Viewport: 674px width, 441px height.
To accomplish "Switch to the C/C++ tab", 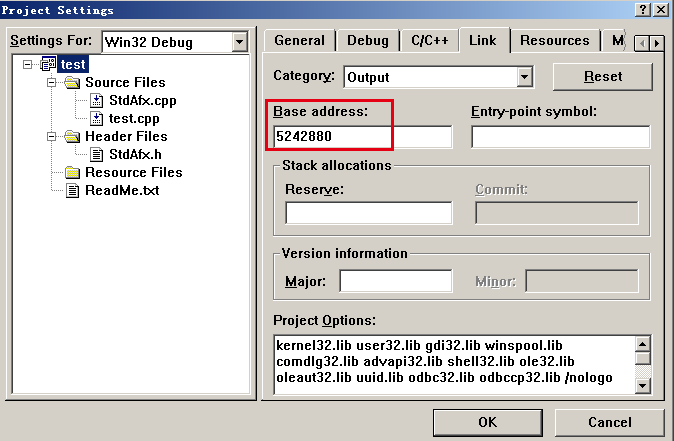I will pos(430,41).
